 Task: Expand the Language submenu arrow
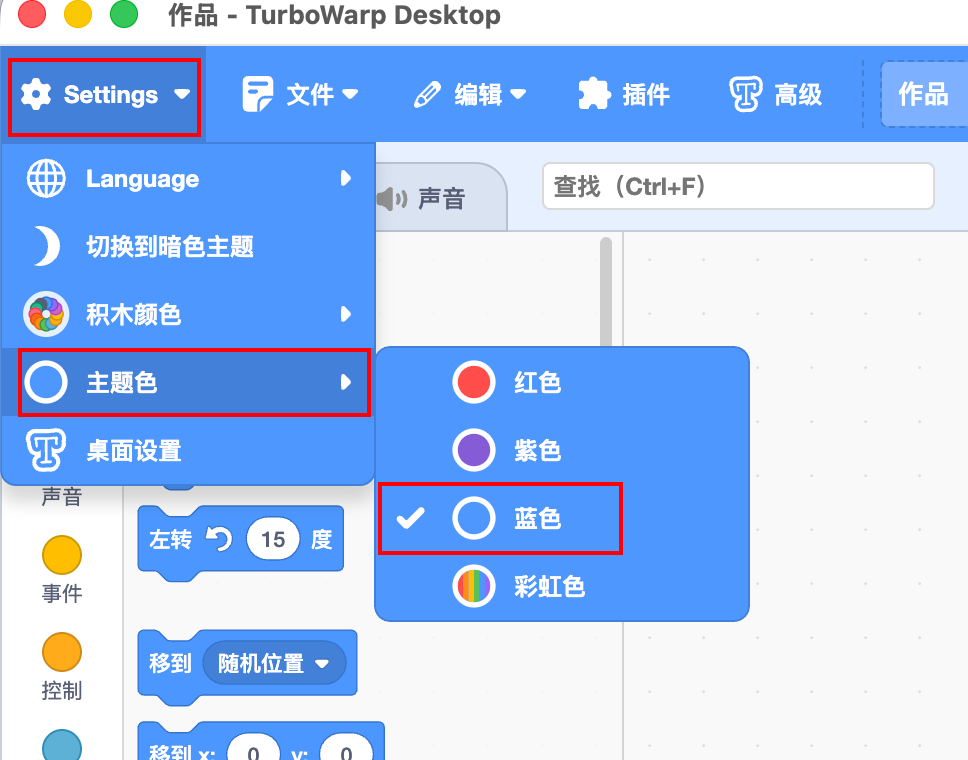[346, 178]
